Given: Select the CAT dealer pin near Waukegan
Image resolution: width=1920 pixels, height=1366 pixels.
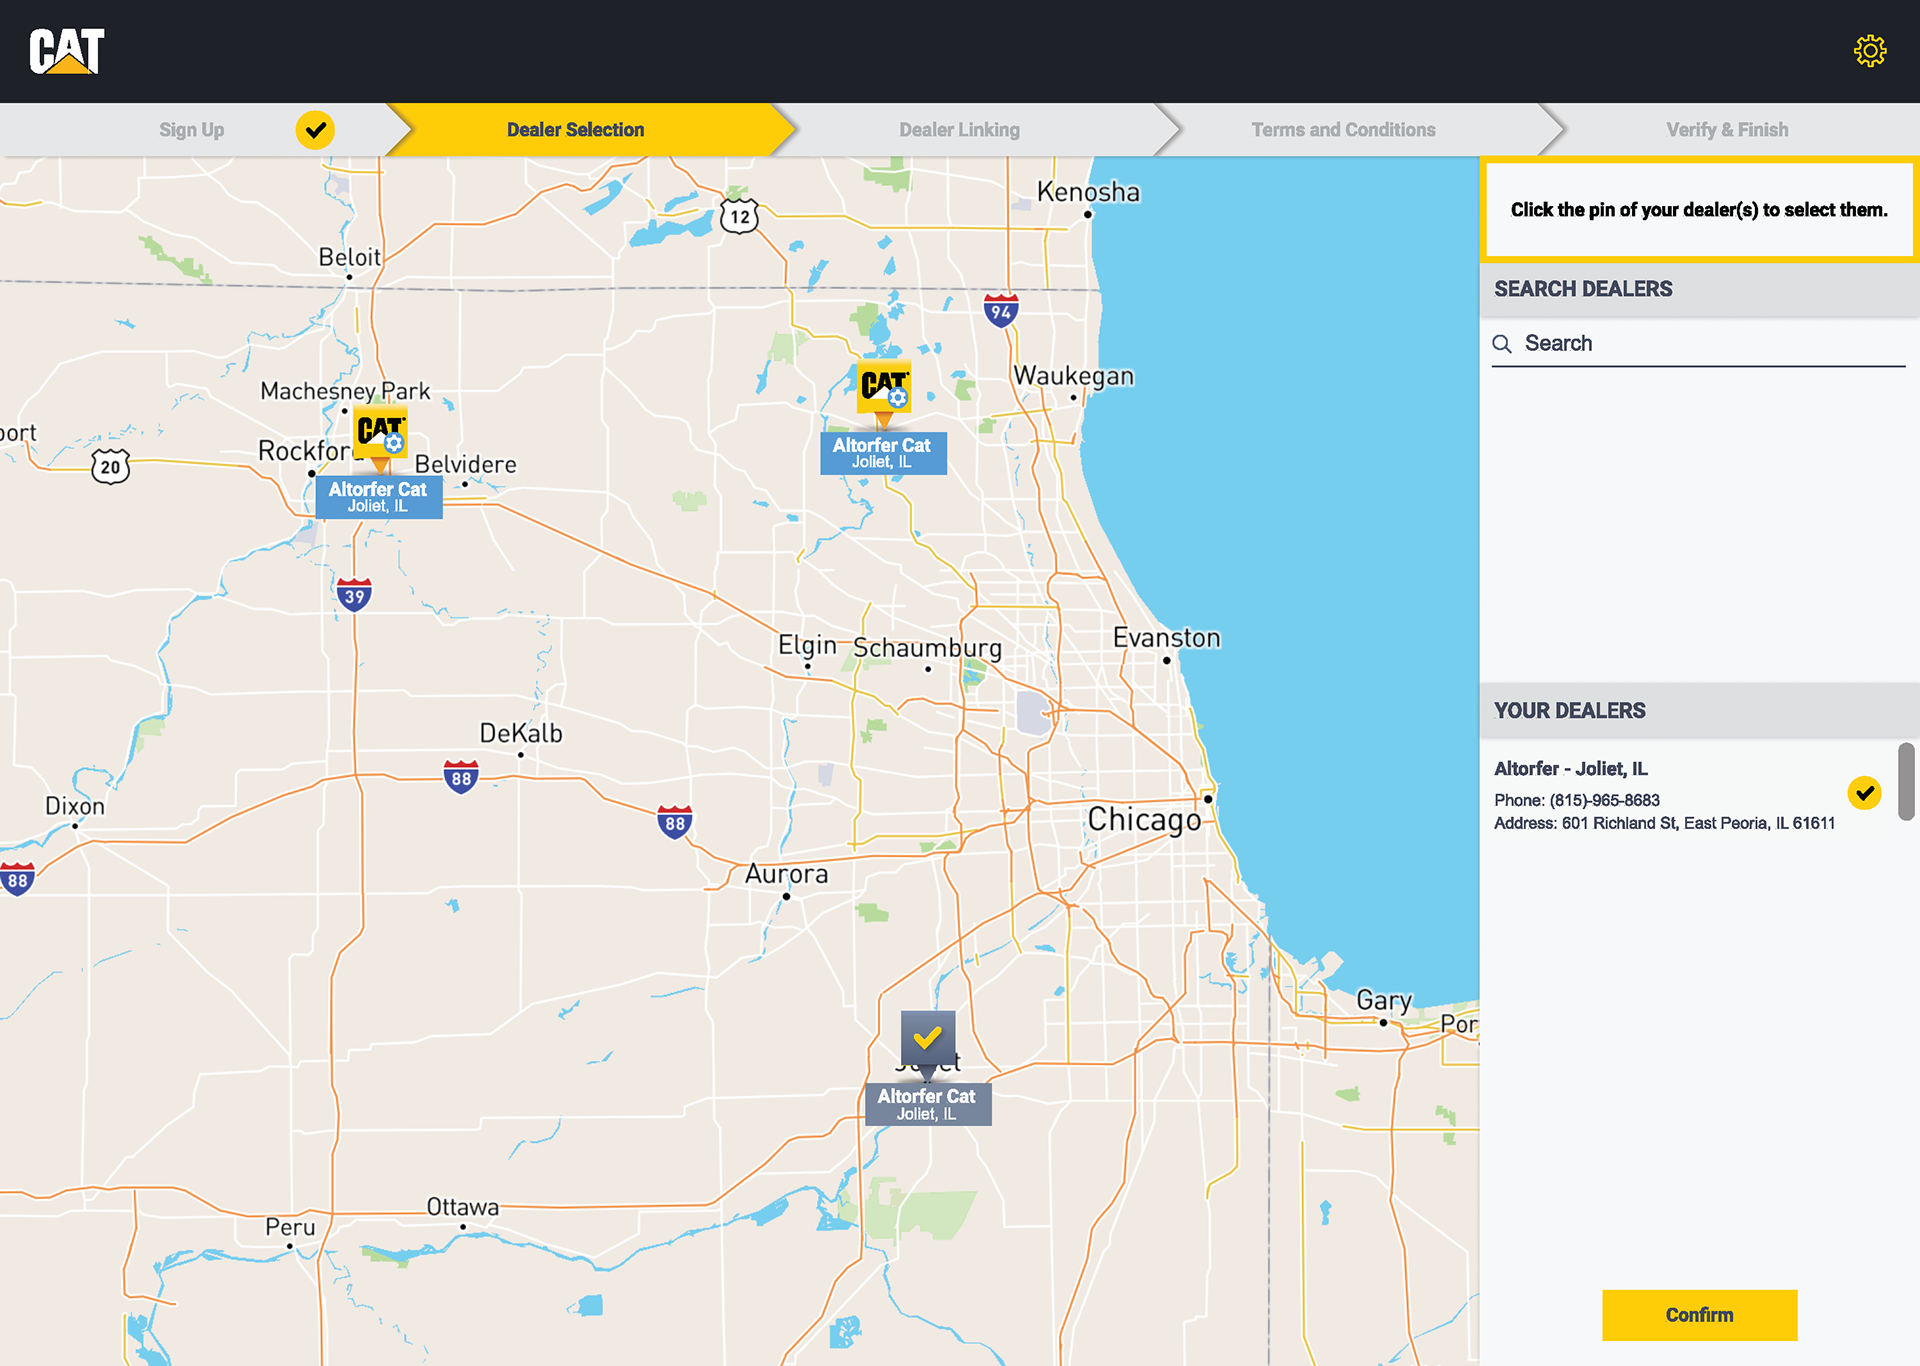Looking at the screenshot, I should click(884, 392).
